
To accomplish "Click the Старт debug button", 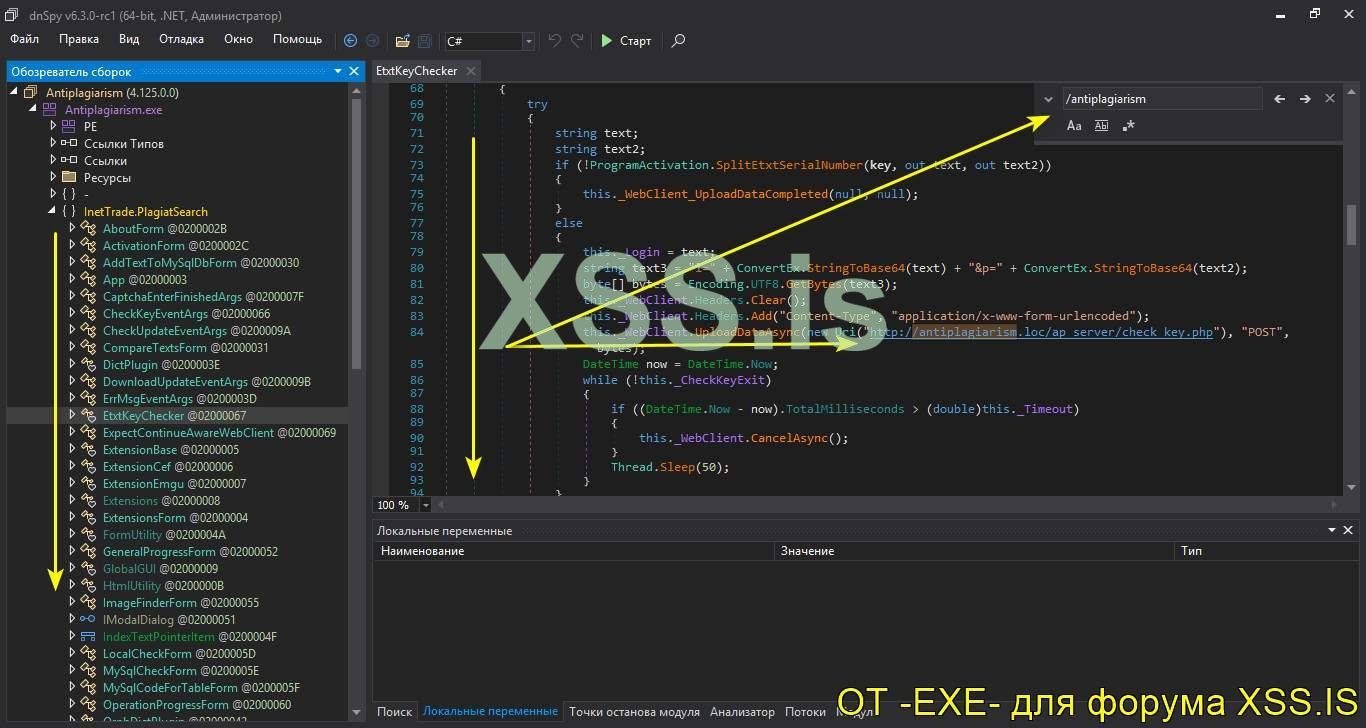I will click(626, 41).
